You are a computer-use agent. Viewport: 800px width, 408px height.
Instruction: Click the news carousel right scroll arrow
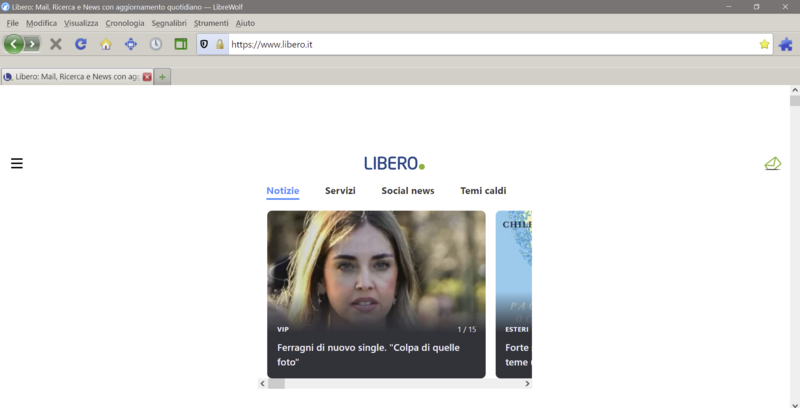[528, 384]
